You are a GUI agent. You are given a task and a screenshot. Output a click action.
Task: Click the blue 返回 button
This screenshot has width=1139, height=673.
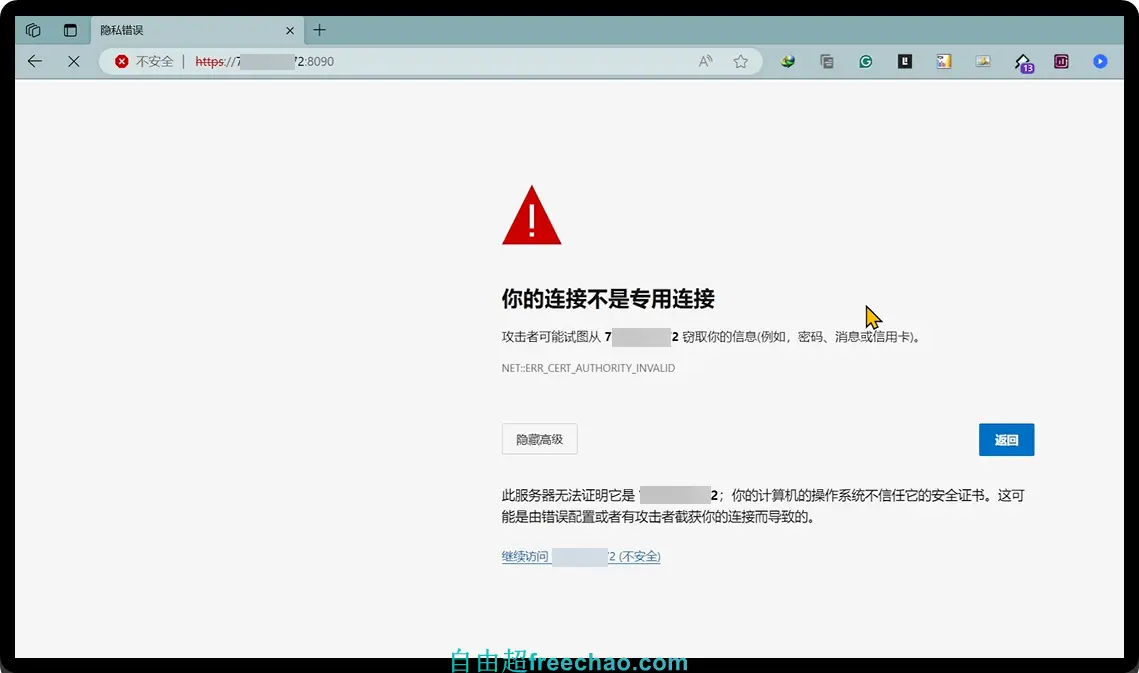click(1006, 440)
